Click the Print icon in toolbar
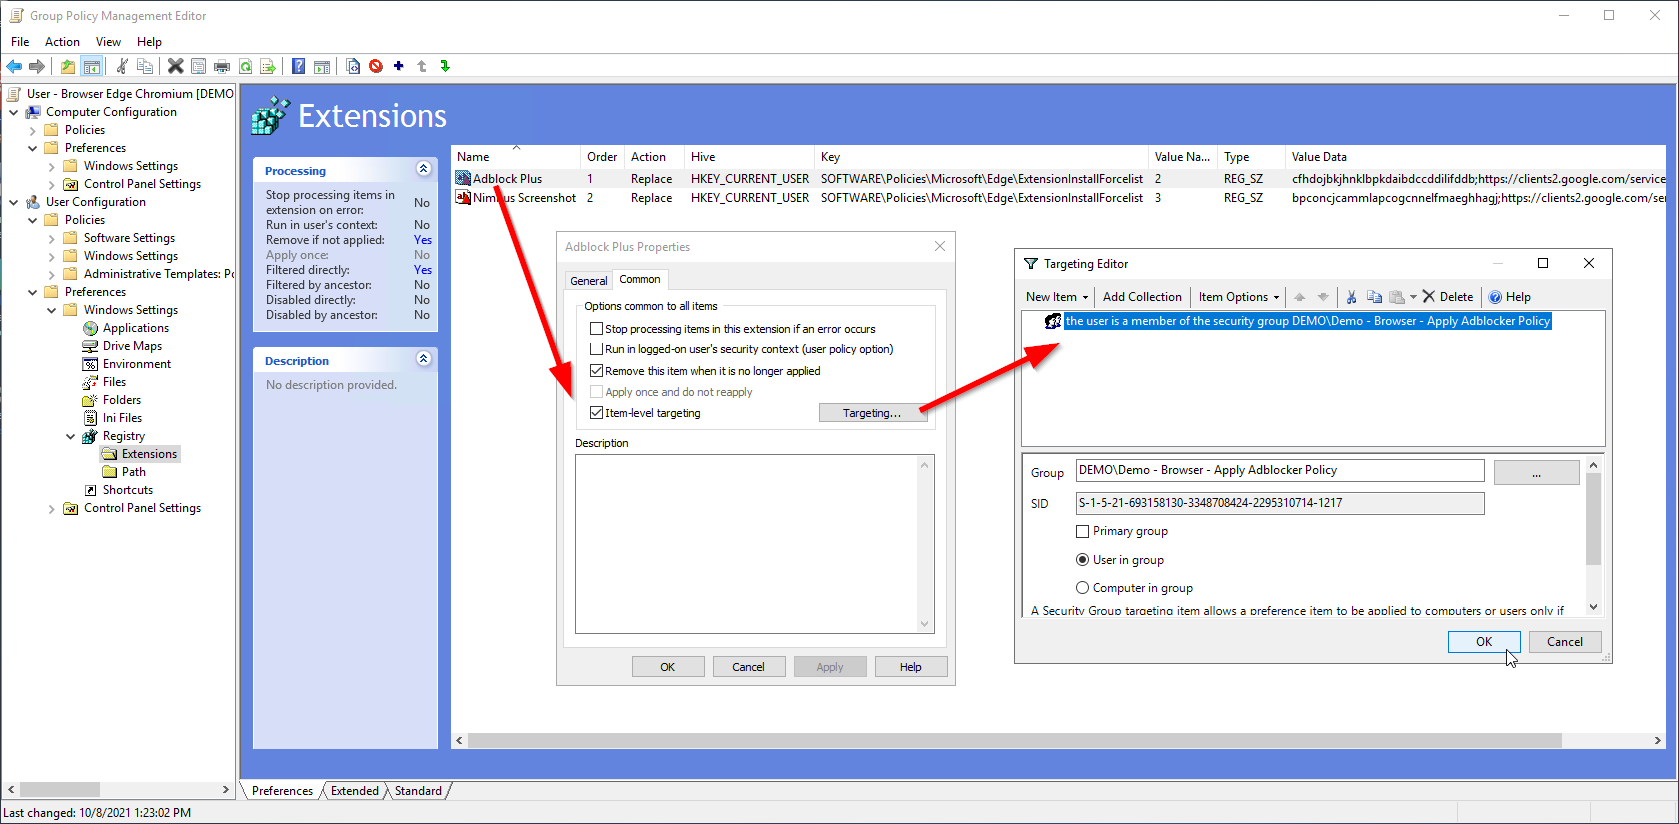 pyautogui.click(x=222, y=66)
